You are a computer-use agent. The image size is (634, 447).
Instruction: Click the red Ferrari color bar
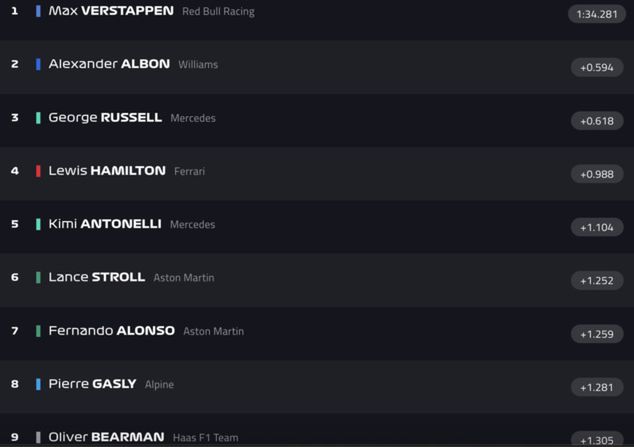click(39, 171)
